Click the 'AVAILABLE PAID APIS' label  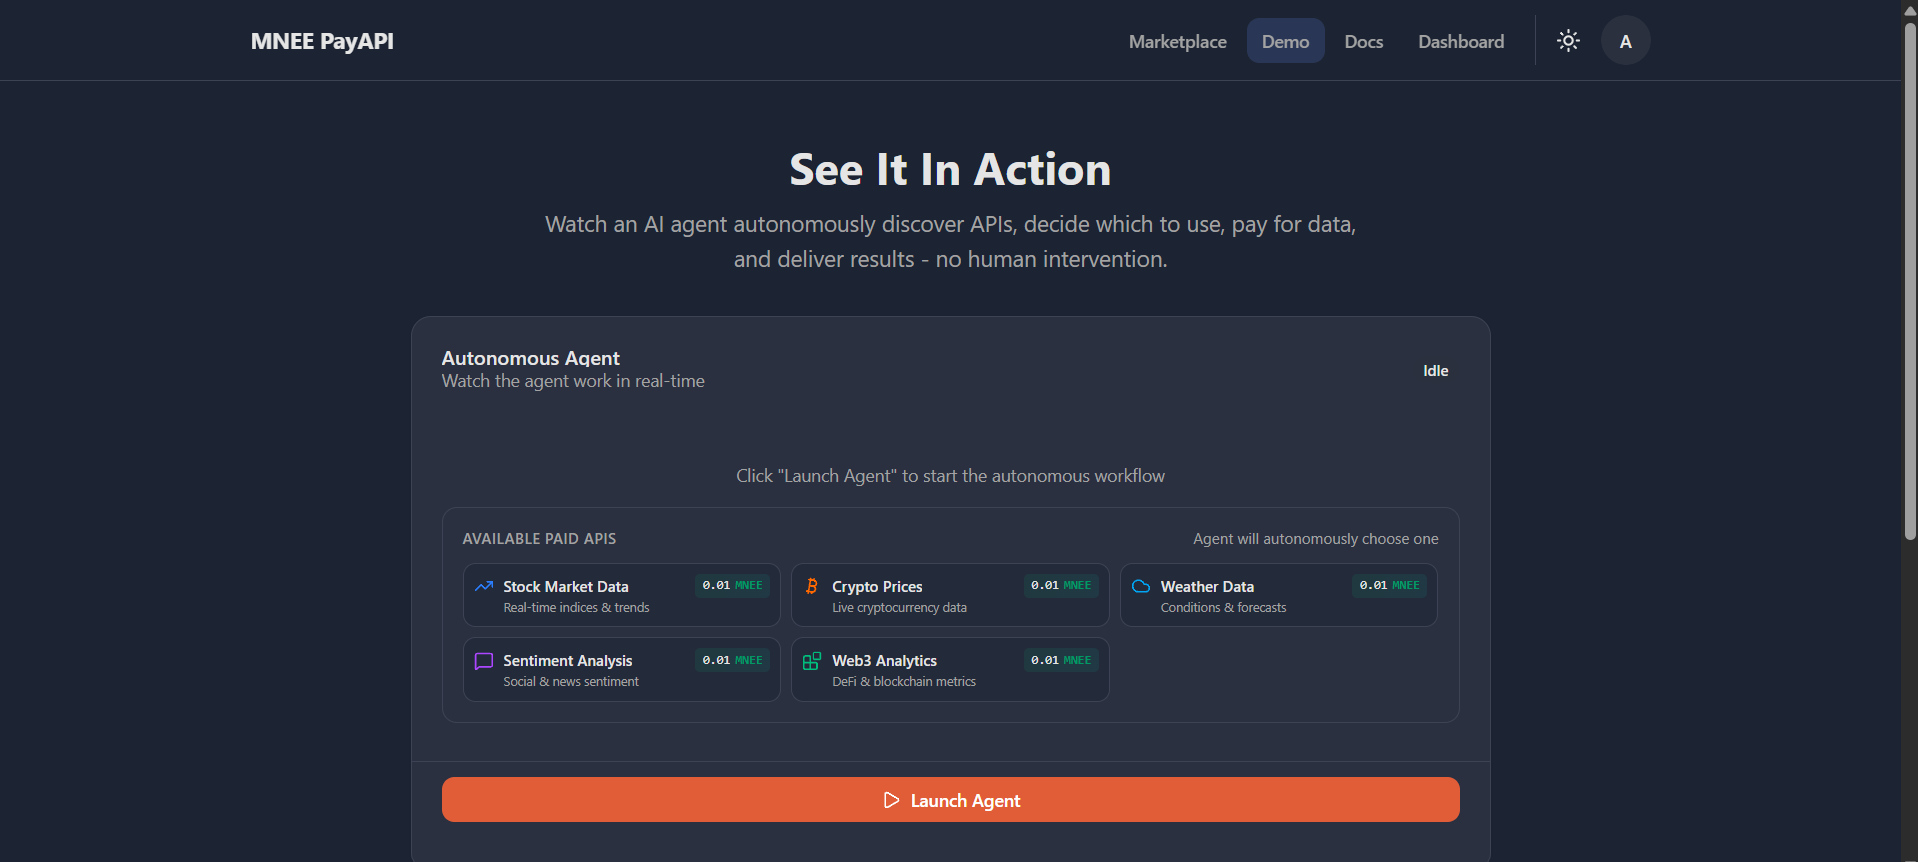pos(539,539)
